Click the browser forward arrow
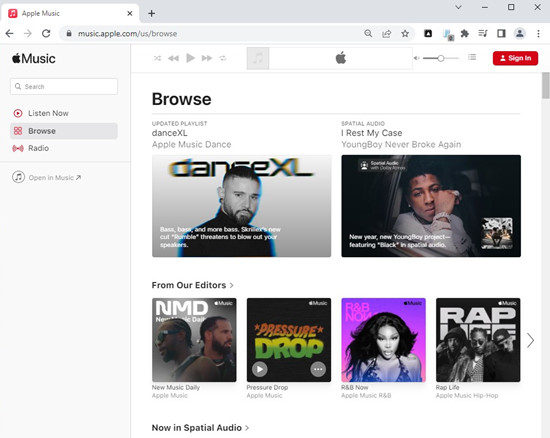This screenshot has height=438, width=550. (x=28, y=34)
